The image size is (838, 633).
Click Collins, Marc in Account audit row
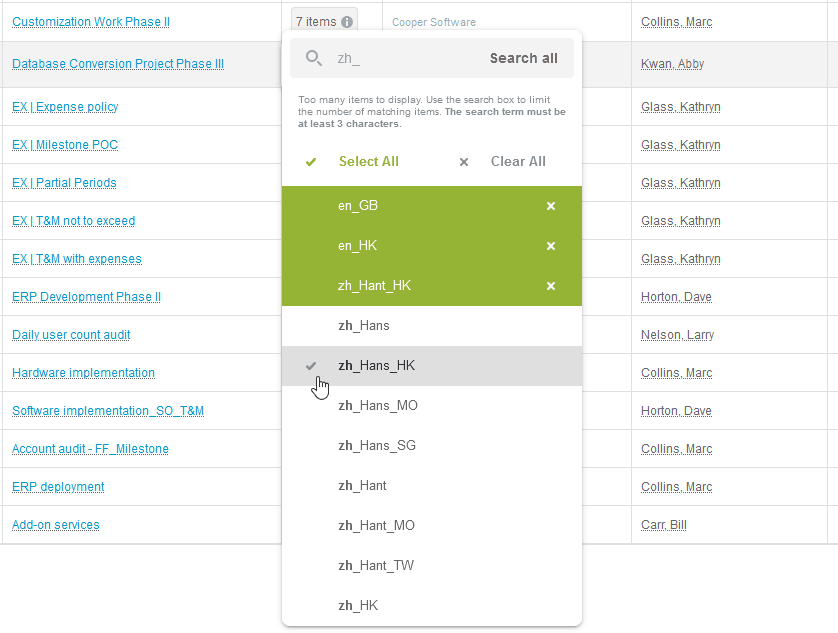click(x=677, y=449)
